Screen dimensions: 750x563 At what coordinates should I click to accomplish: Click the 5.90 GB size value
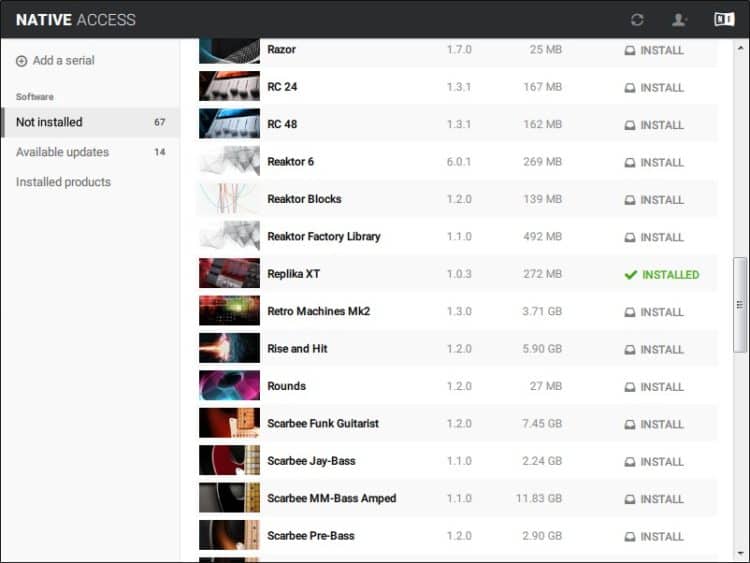542,349
